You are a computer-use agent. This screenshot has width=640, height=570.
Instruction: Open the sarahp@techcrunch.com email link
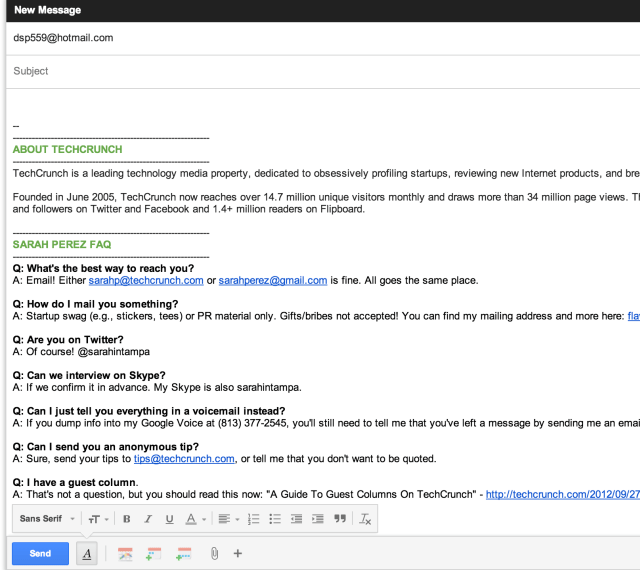(146, 281)
